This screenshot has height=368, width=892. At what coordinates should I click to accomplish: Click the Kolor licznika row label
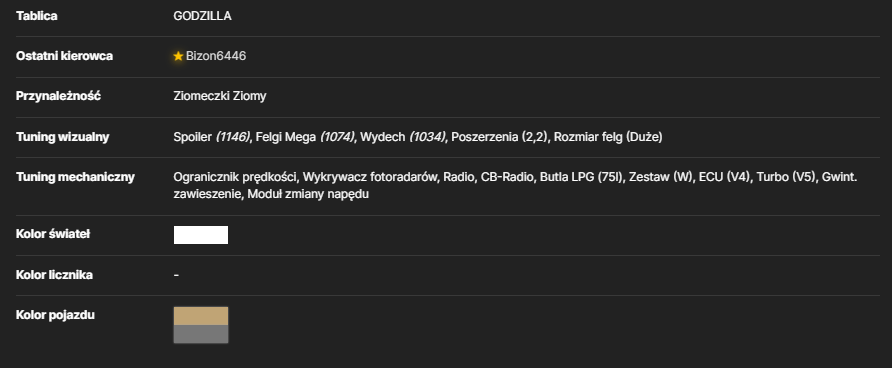pos(54,275)
